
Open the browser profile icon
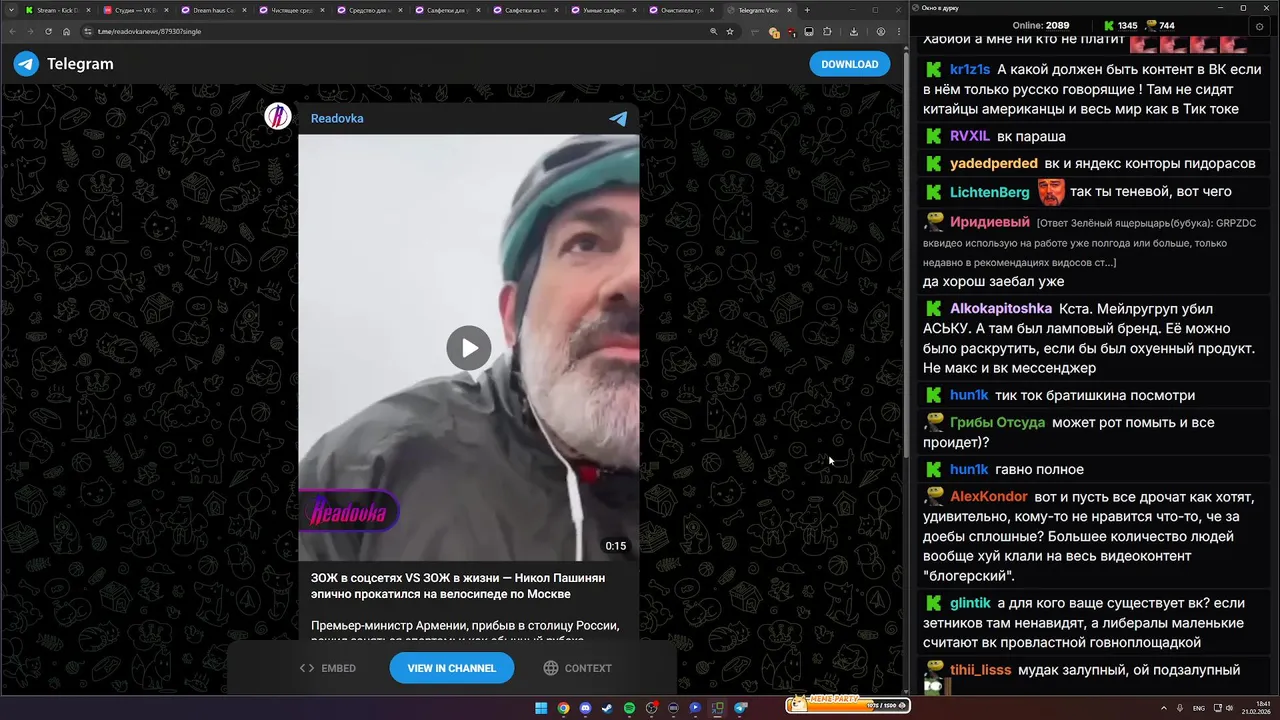point(880,31)
